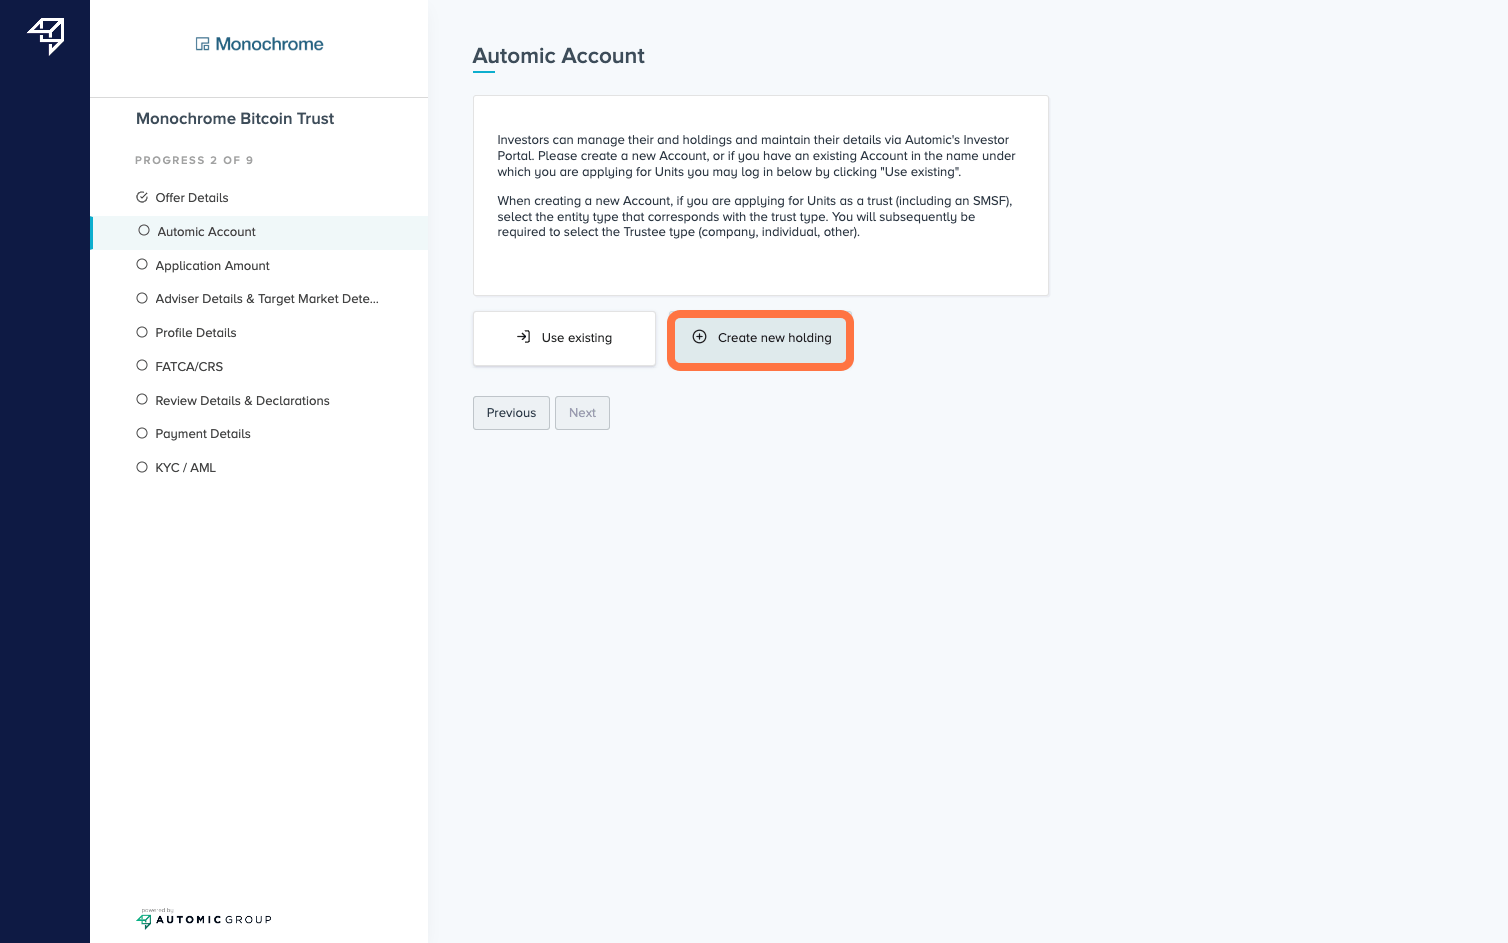
Task: Click the KYC / AML step circle icon
Action: coord(142,467)
